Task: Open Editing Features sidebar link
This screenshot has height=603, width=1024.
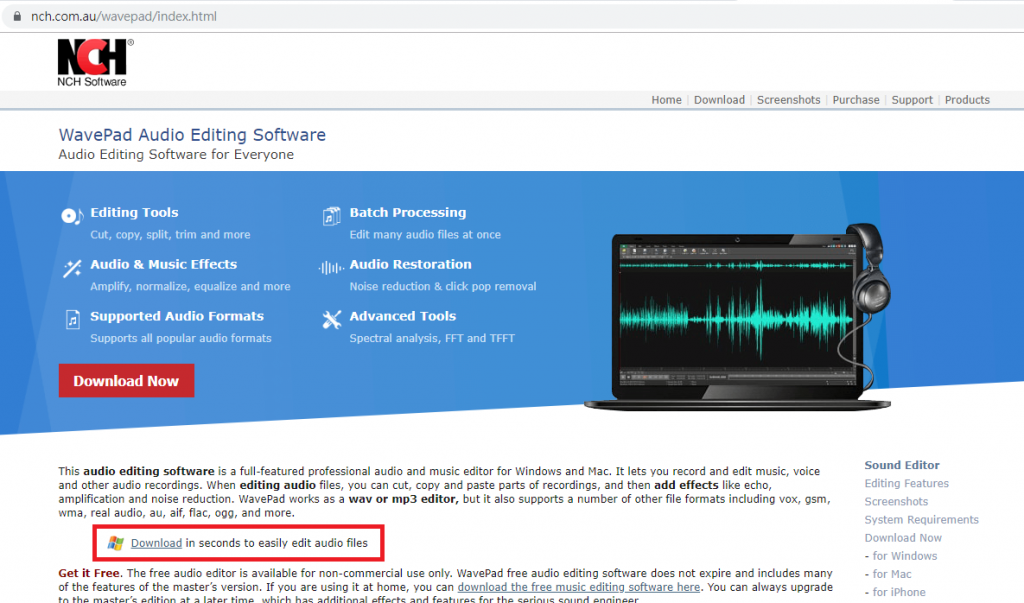Action: 906,483
